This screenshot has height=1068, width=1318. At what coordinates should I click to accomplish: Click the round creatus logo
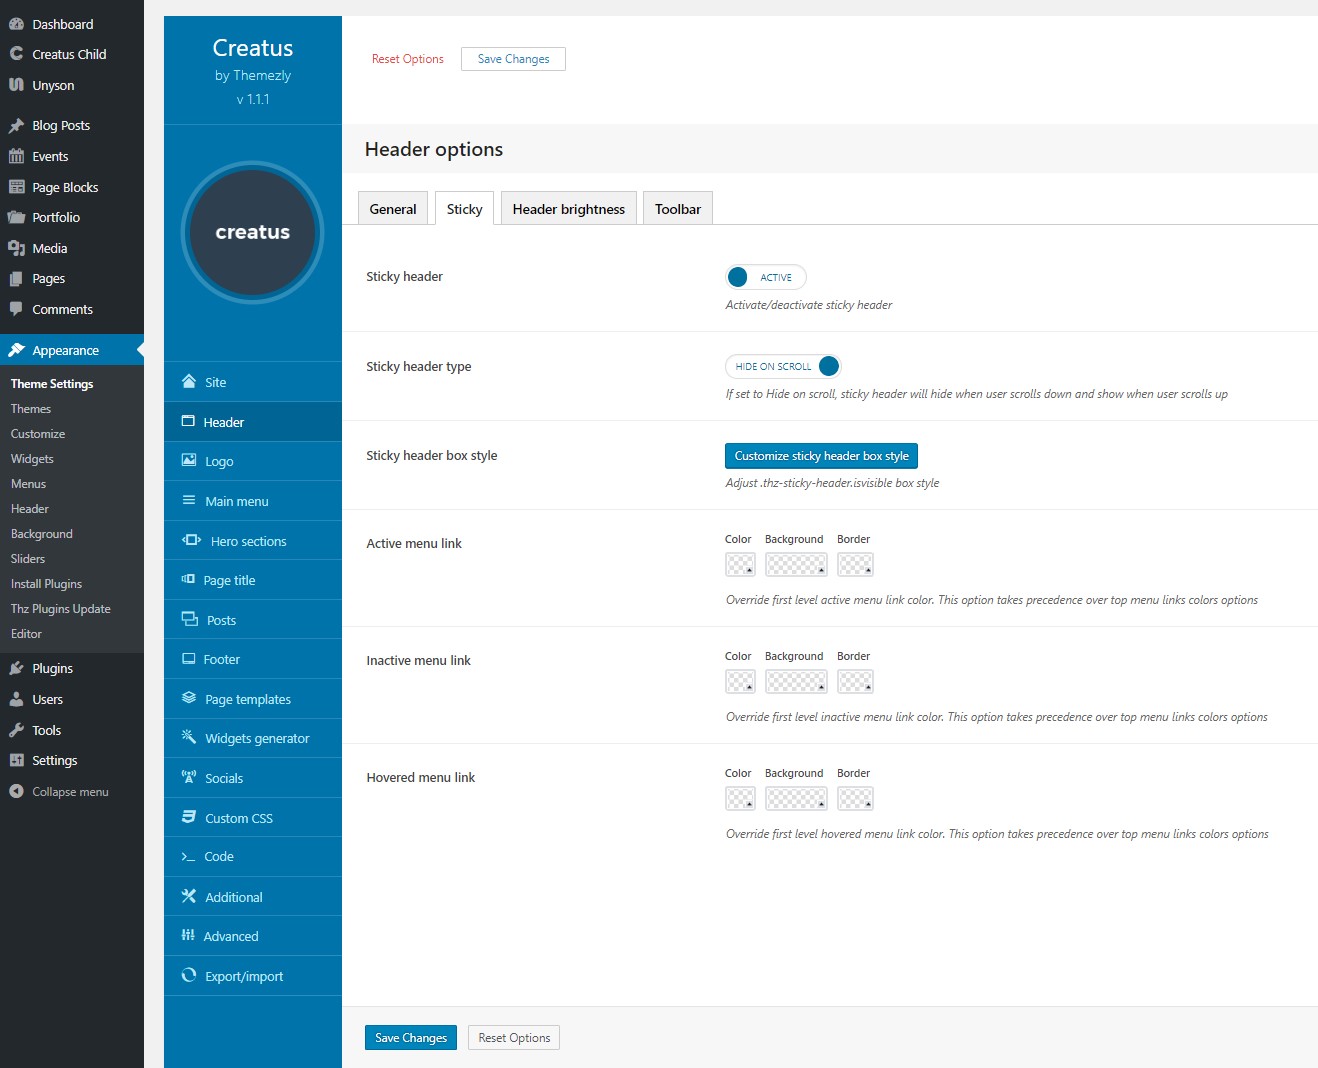pos(253,232)
